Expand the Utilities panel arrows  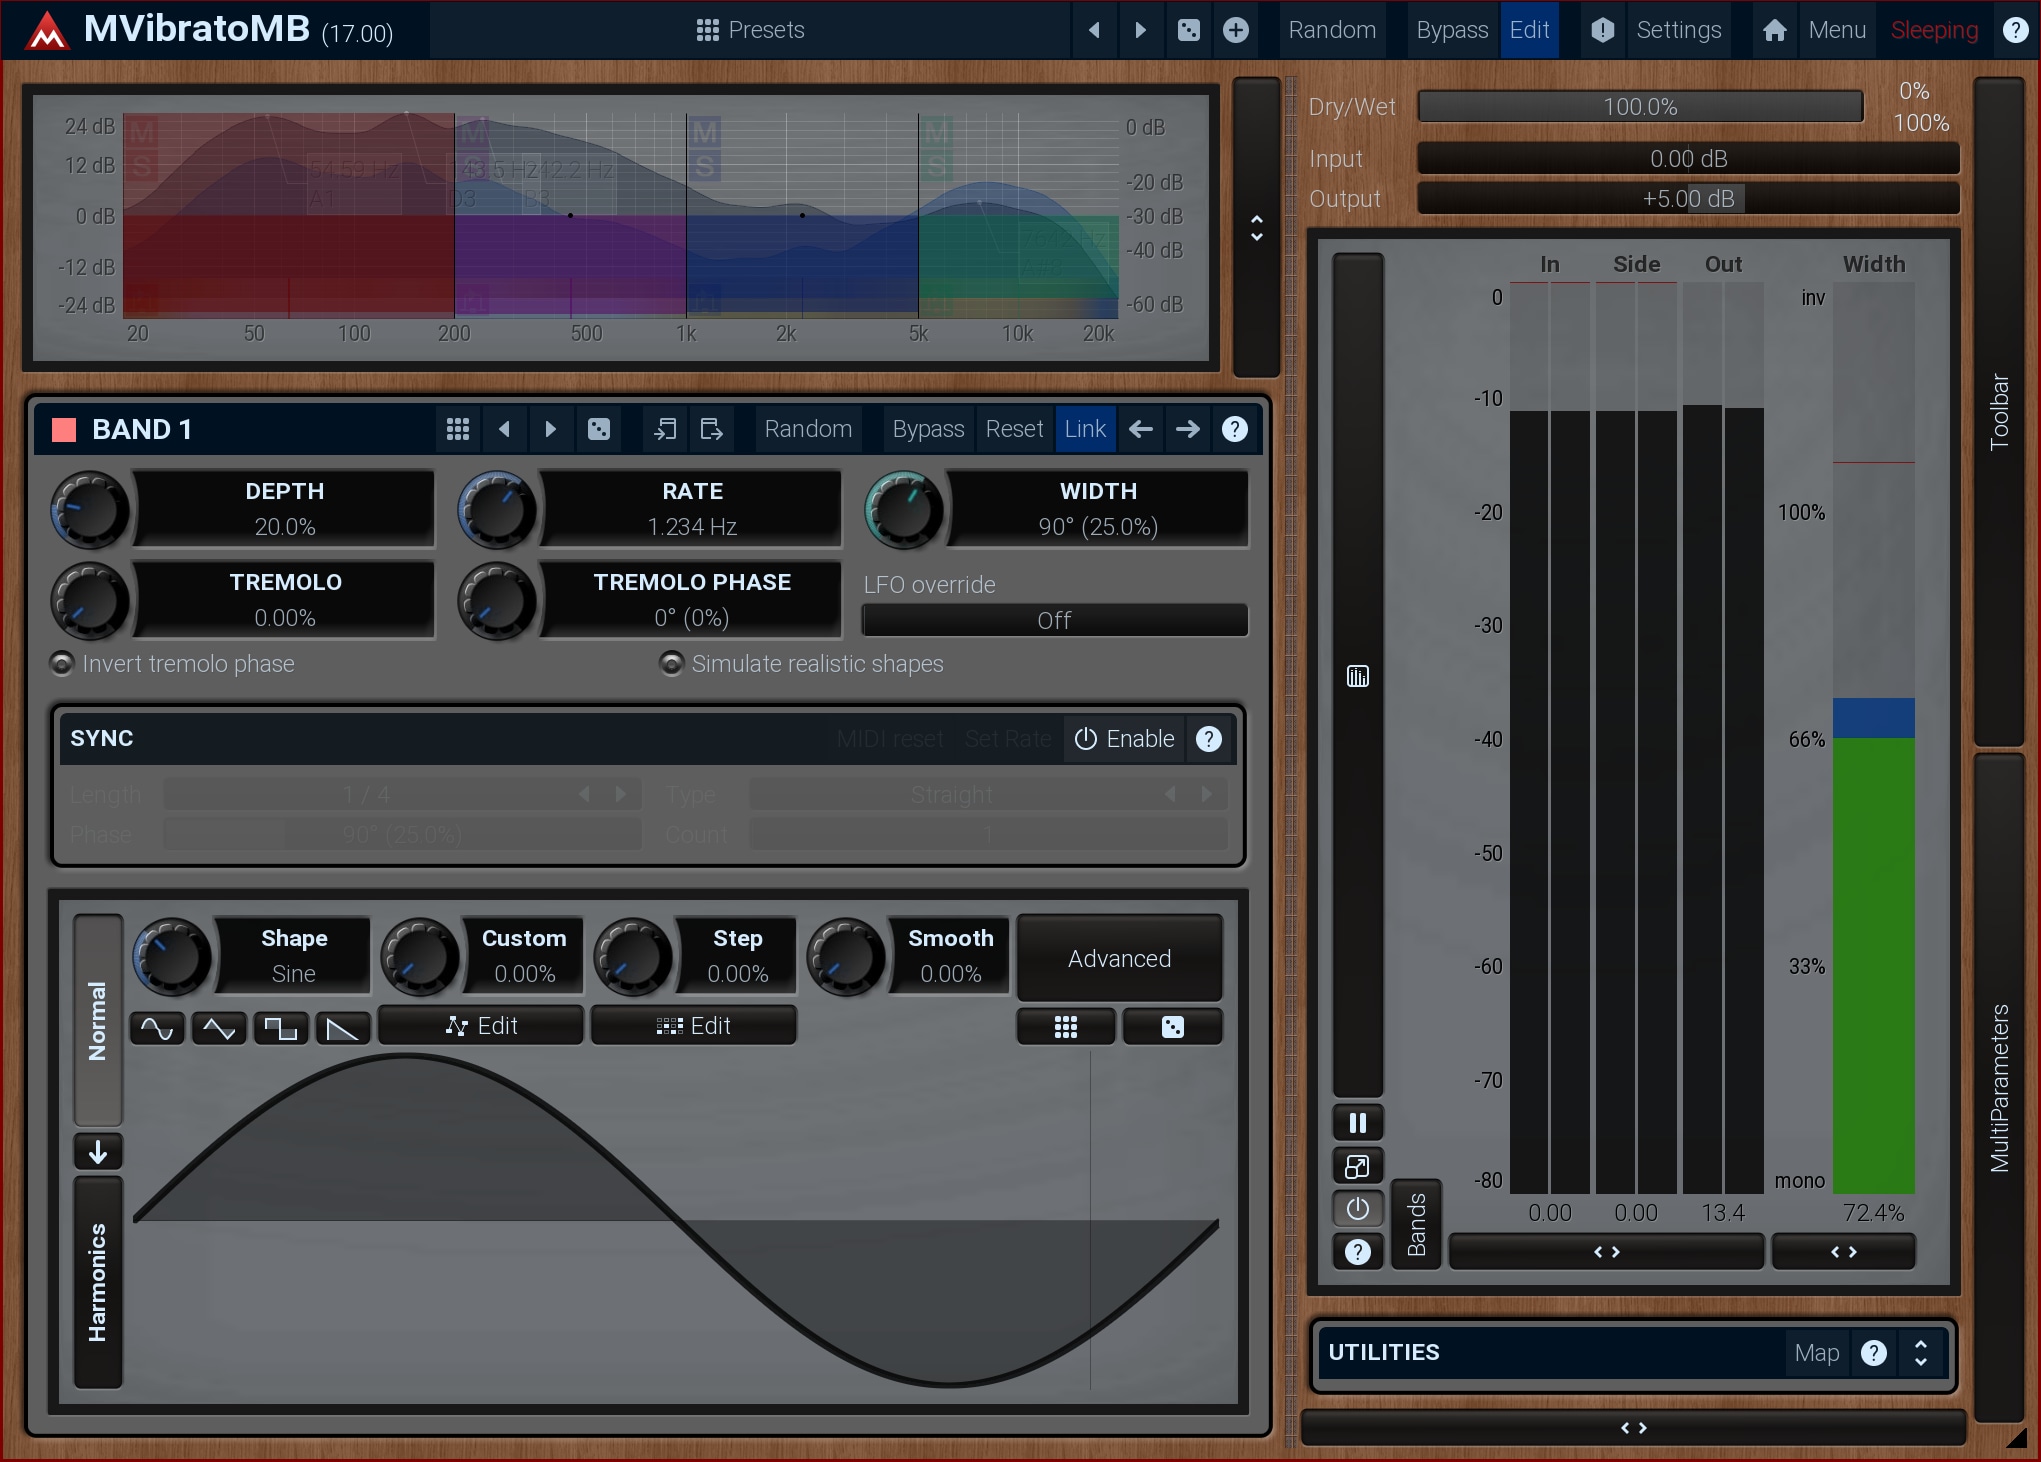click(1920, 1352)
